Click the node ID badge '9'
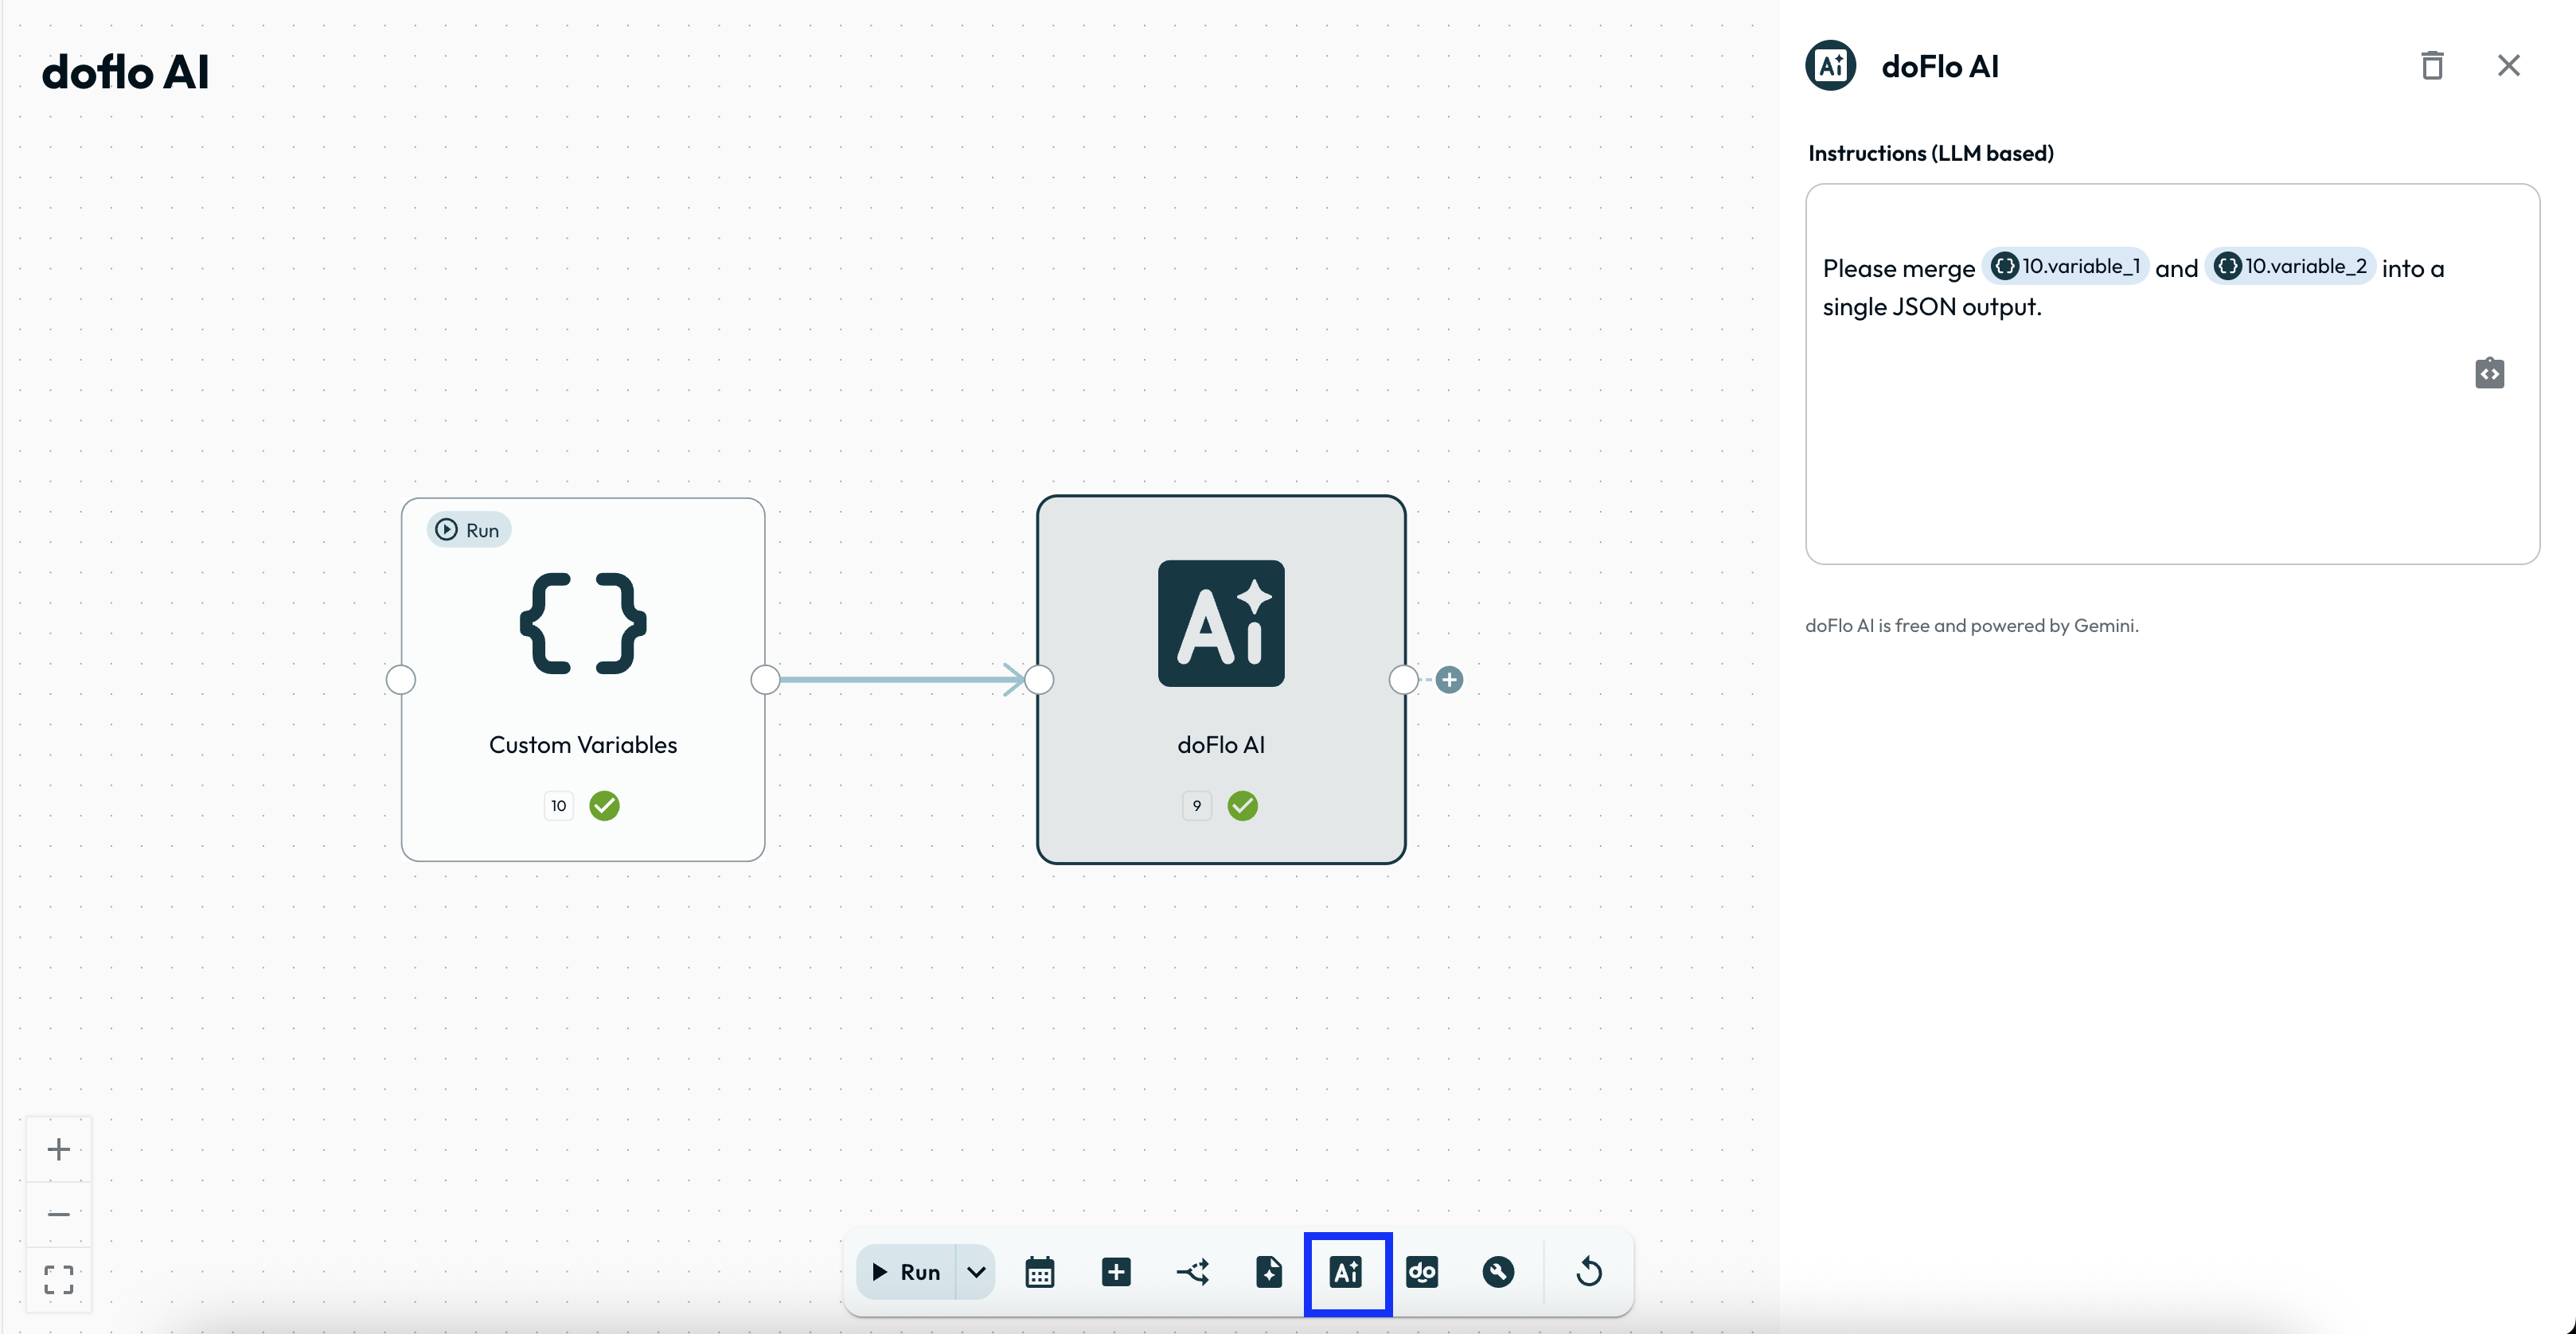 [x=1197, y=806]
